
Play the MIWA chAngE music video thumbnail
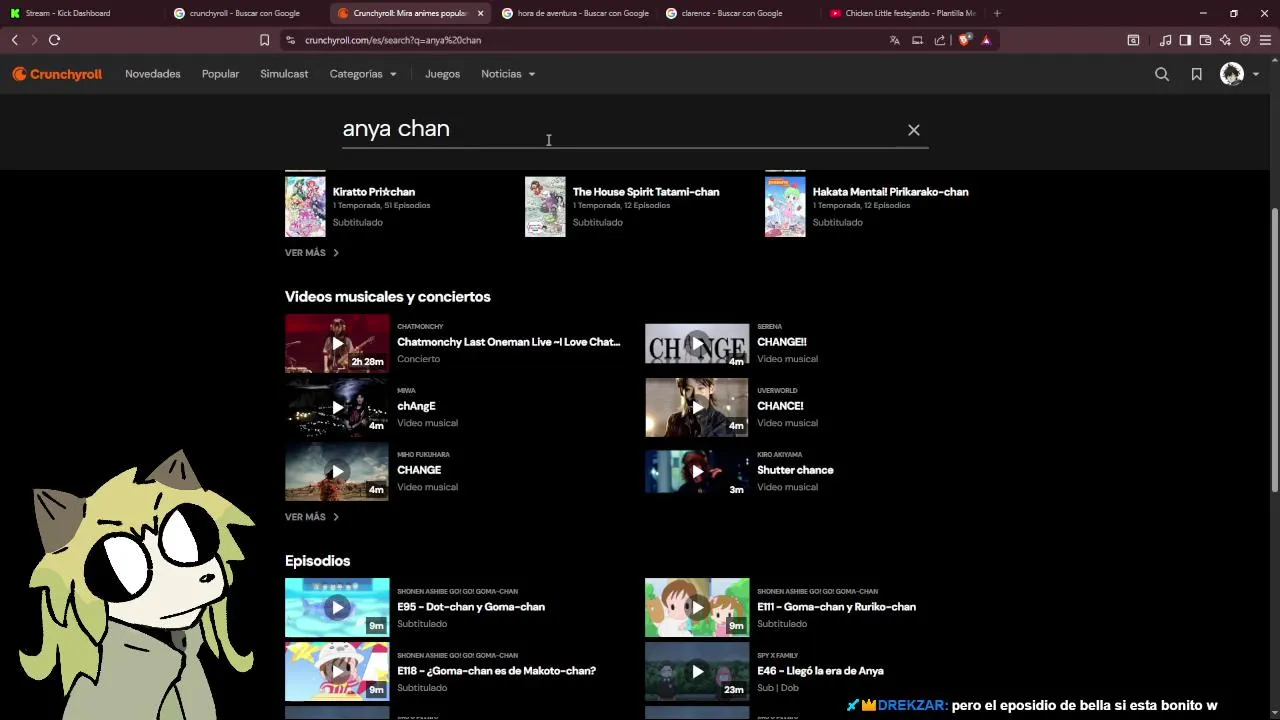[x=337, y=407]
